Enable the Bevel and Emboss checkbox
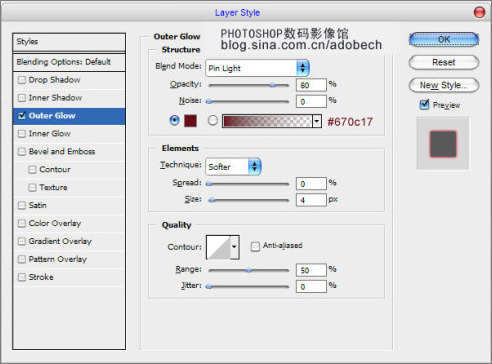 [22, 152]
